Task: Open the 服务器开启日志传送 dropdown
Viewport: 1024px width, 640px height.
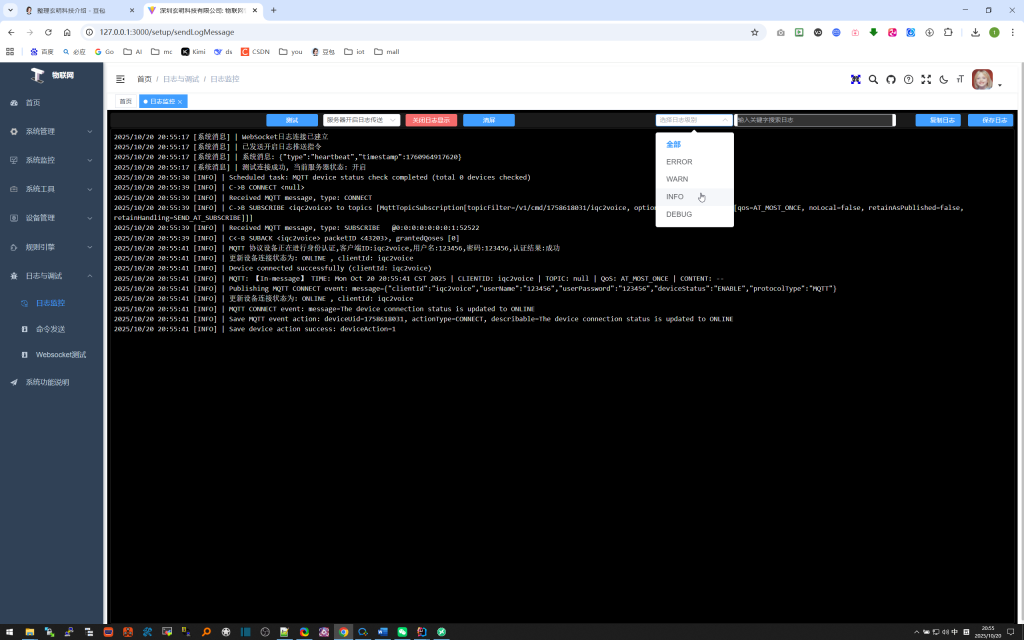Action: coord(361,120)
